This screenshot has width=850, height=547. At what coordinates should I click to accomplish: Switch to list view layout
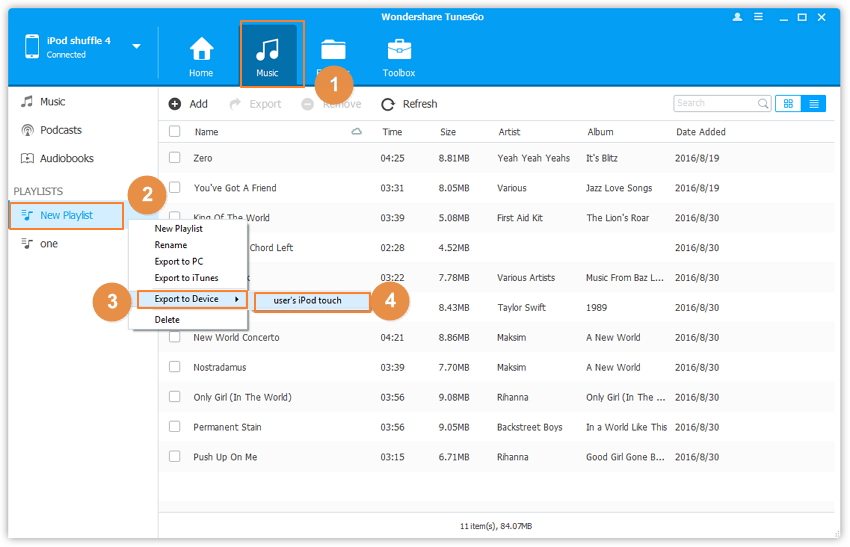(x=814, y=104)
